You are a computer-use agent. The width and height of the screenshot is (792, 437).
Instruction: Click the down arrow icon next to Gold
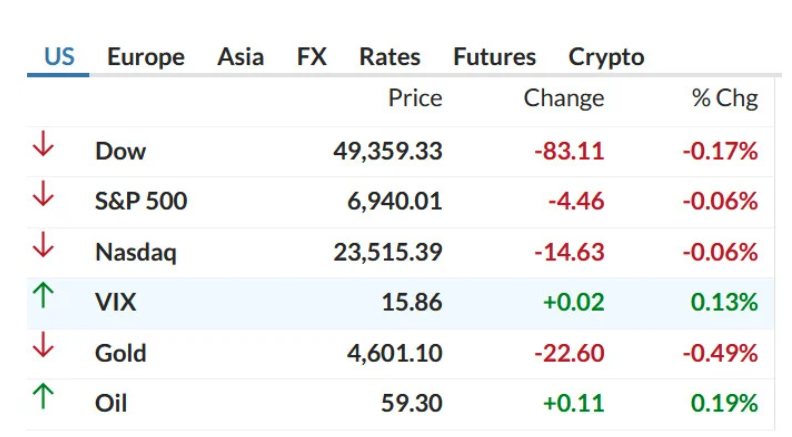pyautogui.click(x=42, y=348)
